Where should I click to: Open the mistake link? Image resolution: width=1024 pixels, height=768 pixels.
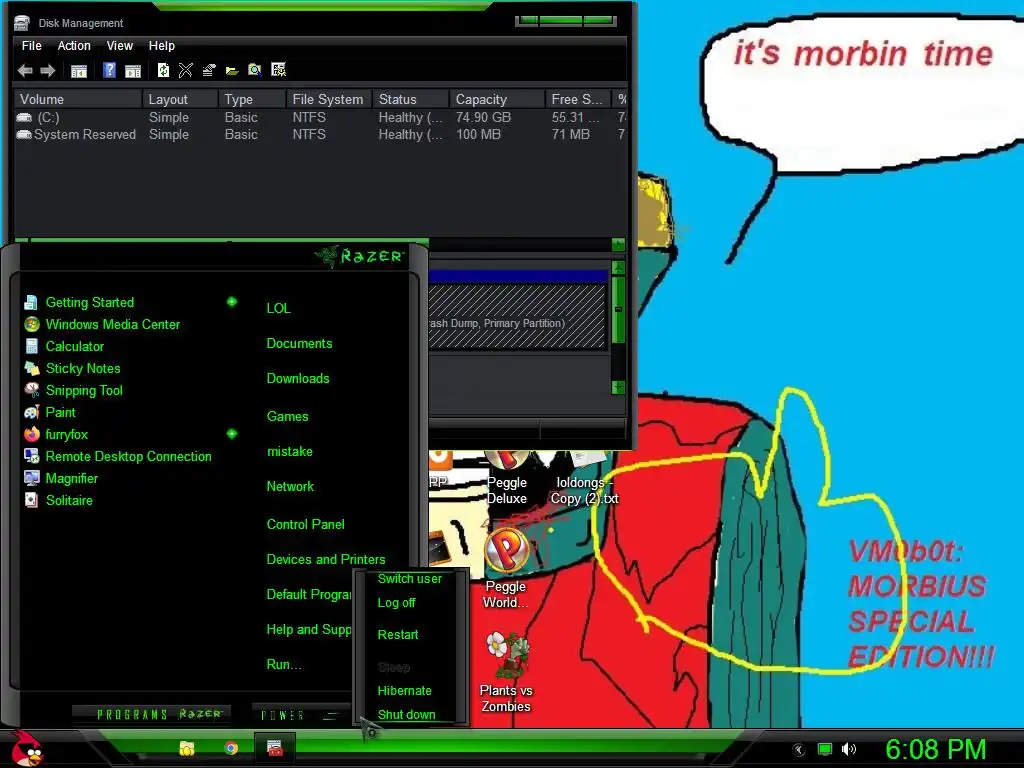coord(289,451)
